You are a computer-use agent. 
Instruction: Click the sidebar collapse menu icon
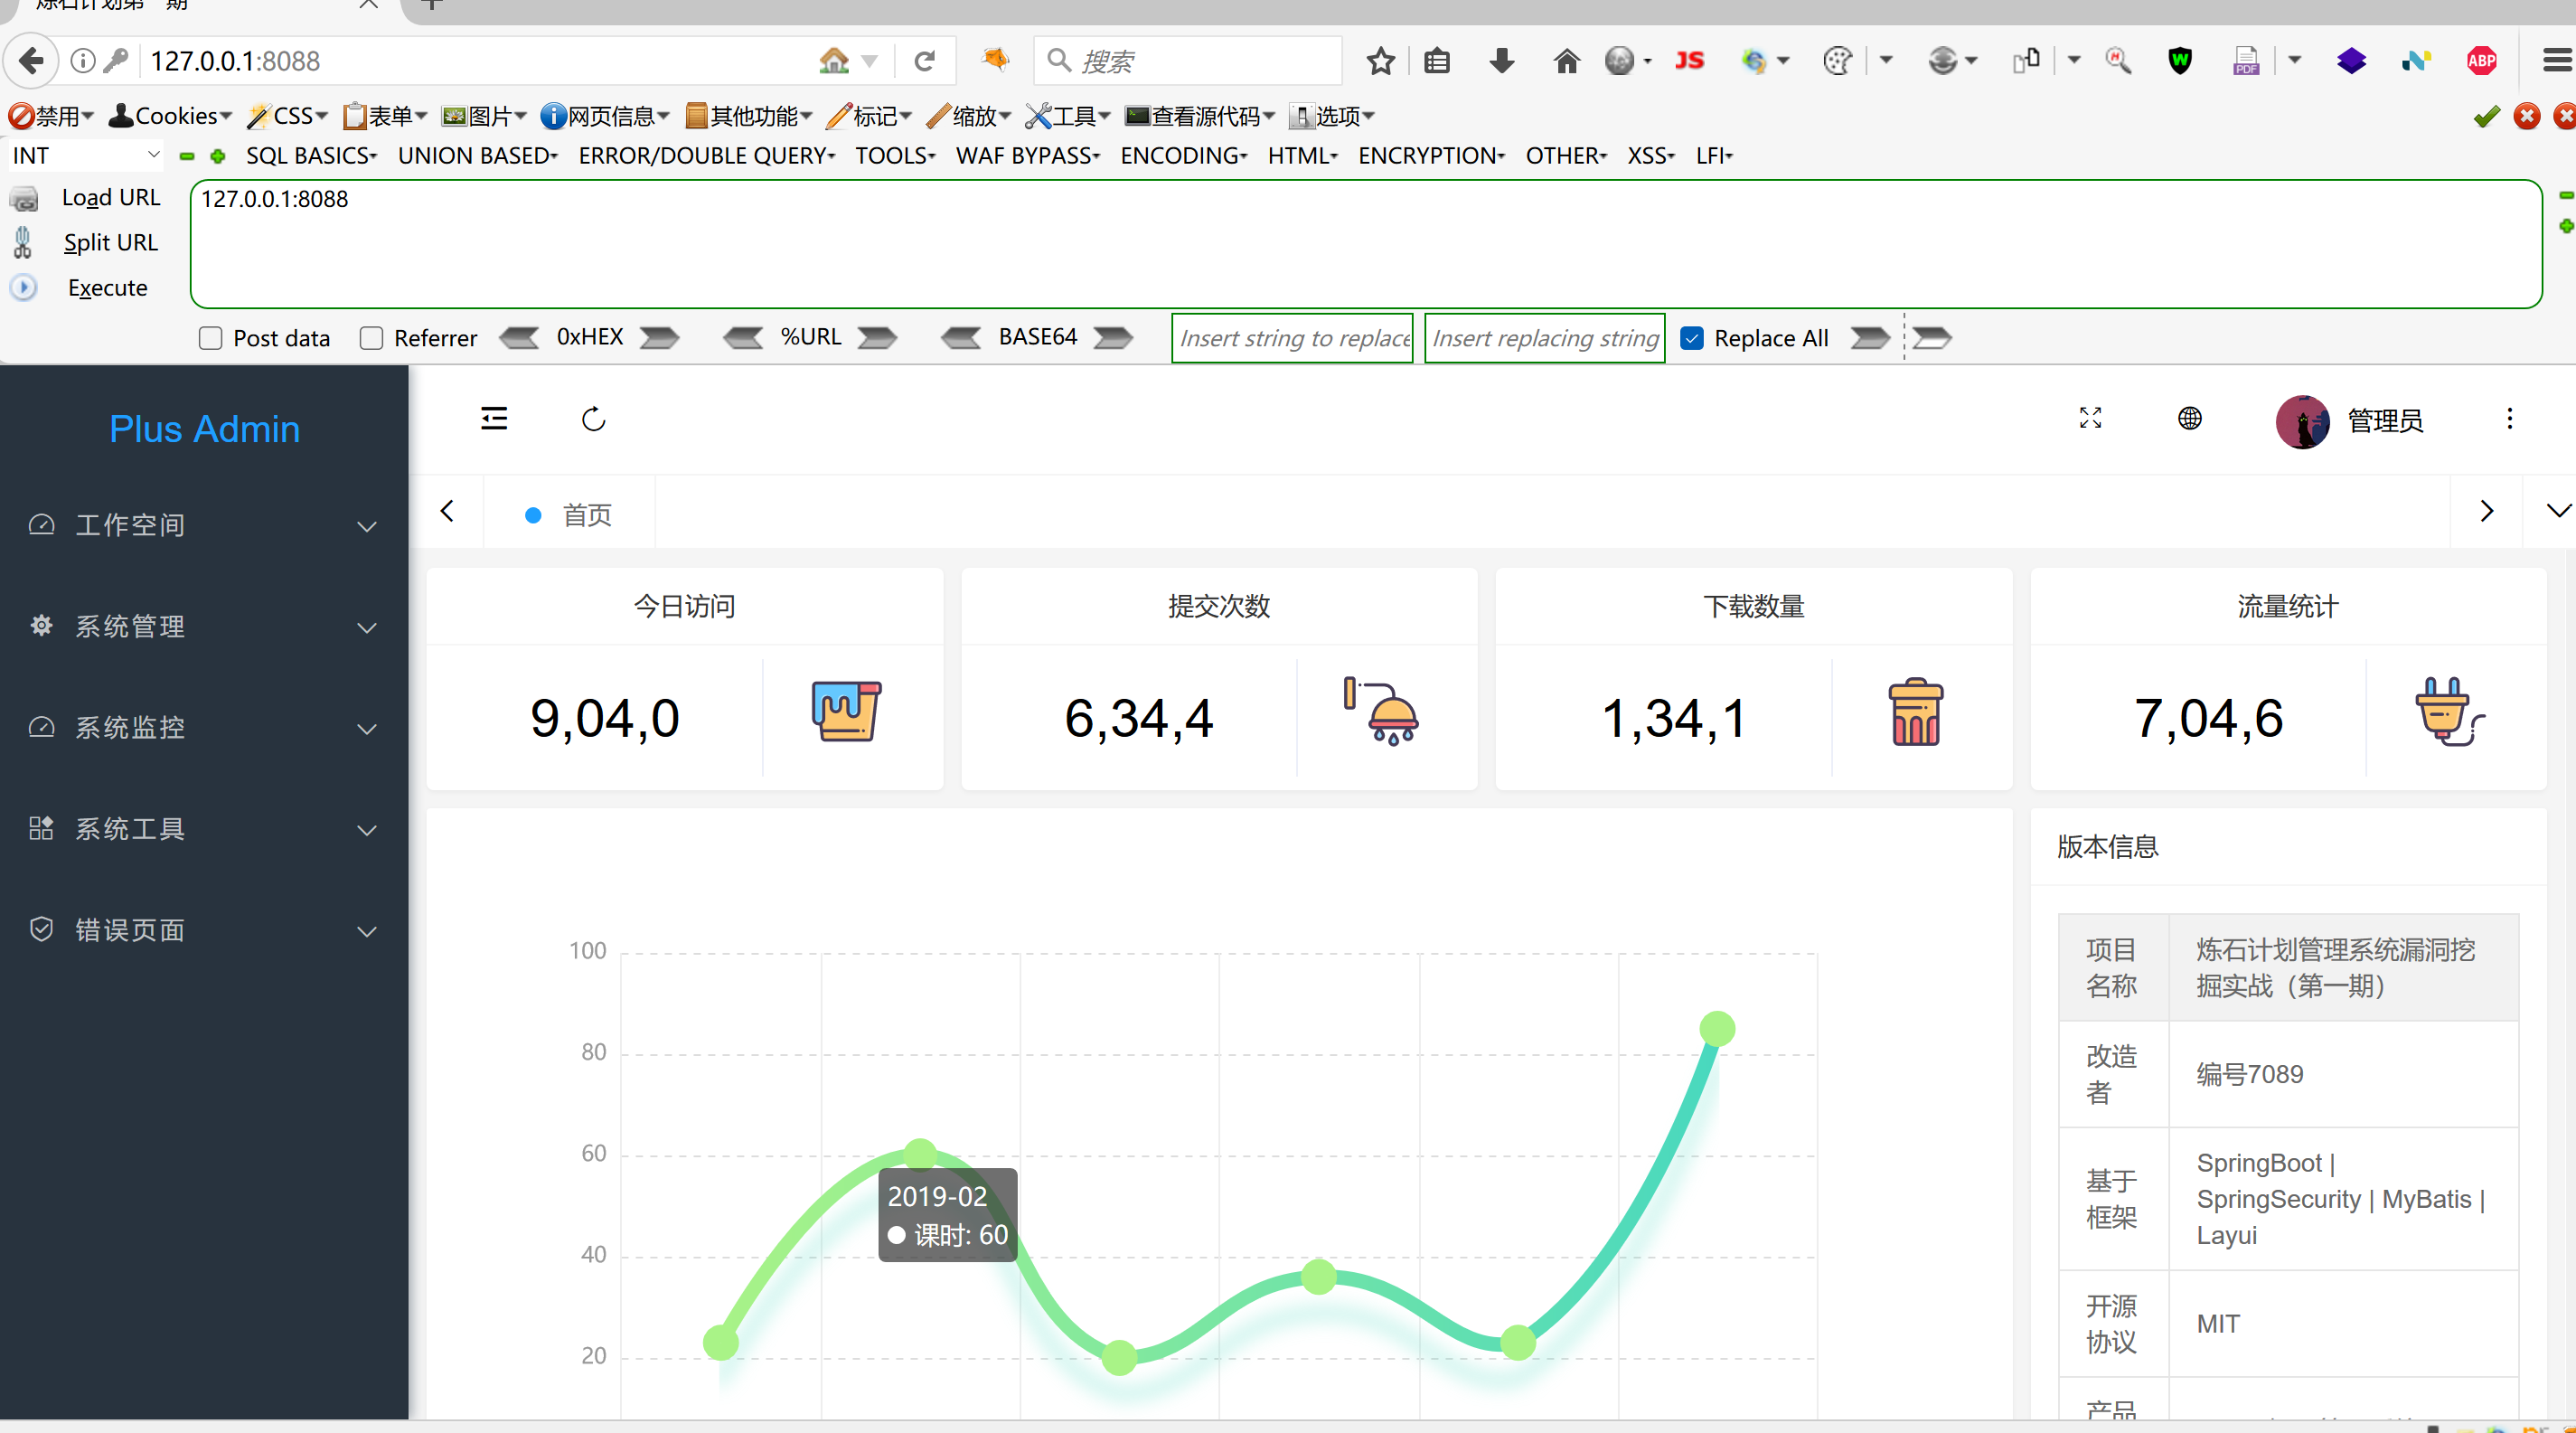(494, 418)
